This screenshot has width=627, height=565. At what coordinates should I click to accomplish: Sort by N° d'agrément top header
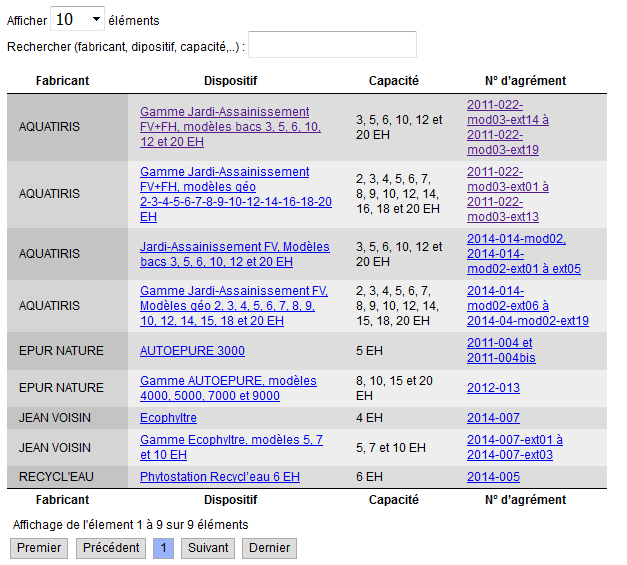click(x=525, y=81)
